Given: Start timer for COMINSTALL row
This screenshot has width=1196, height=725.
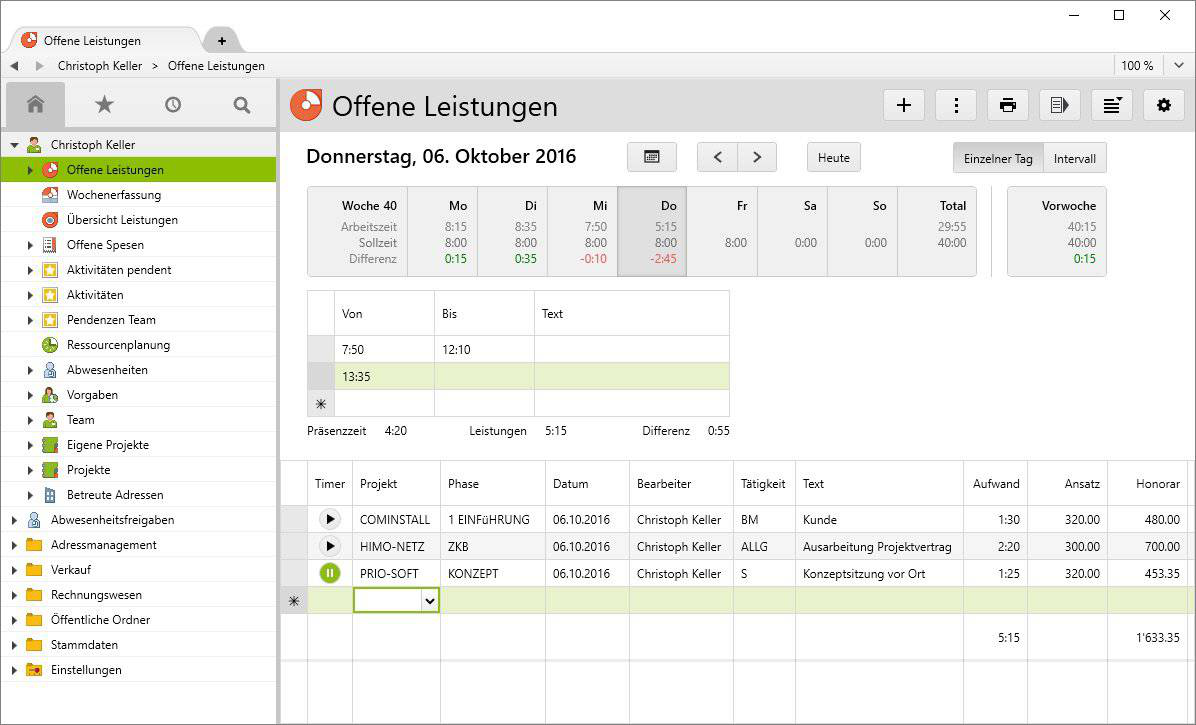Looking at the screenshot, I should 330,519.
